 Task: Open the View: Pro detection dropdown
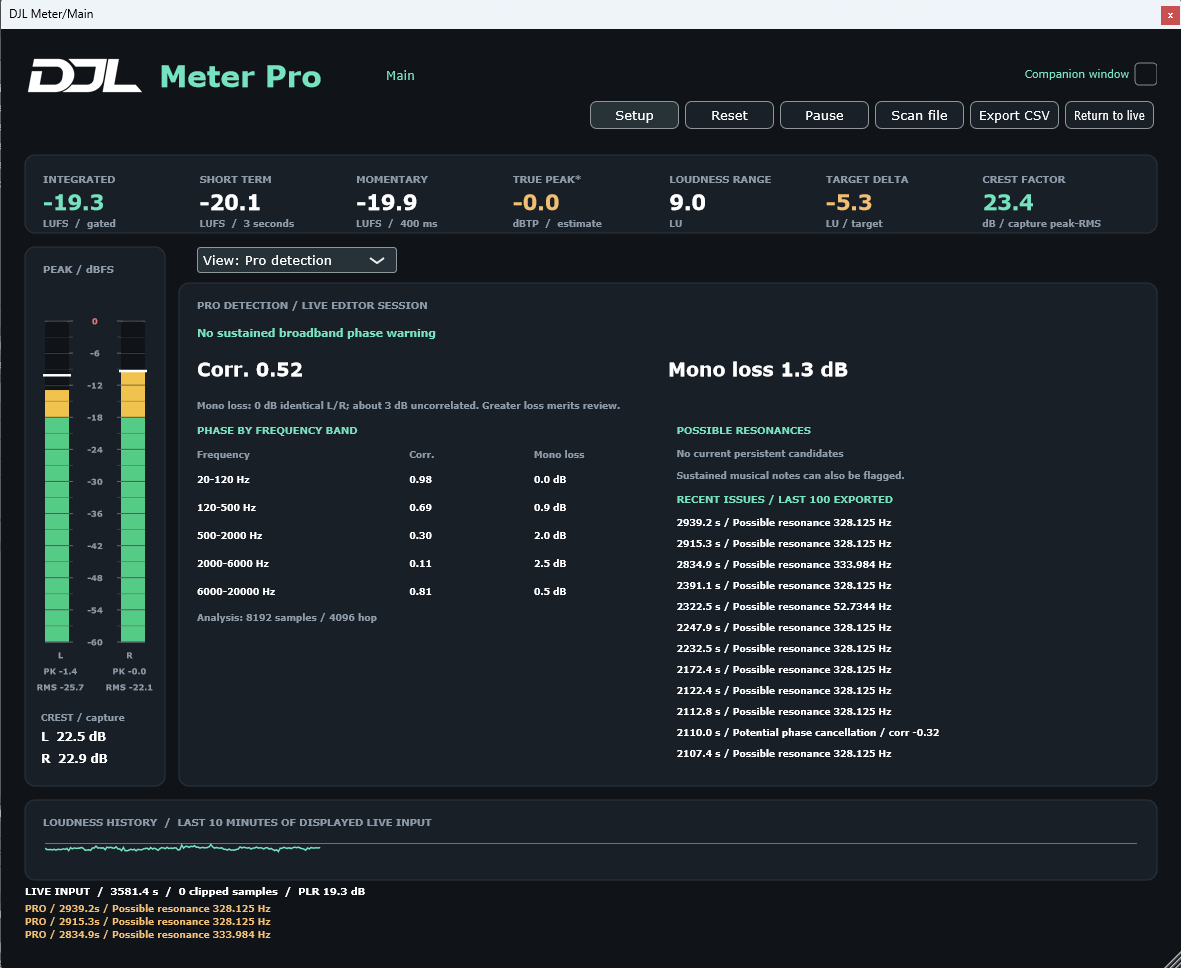(297, 260)
